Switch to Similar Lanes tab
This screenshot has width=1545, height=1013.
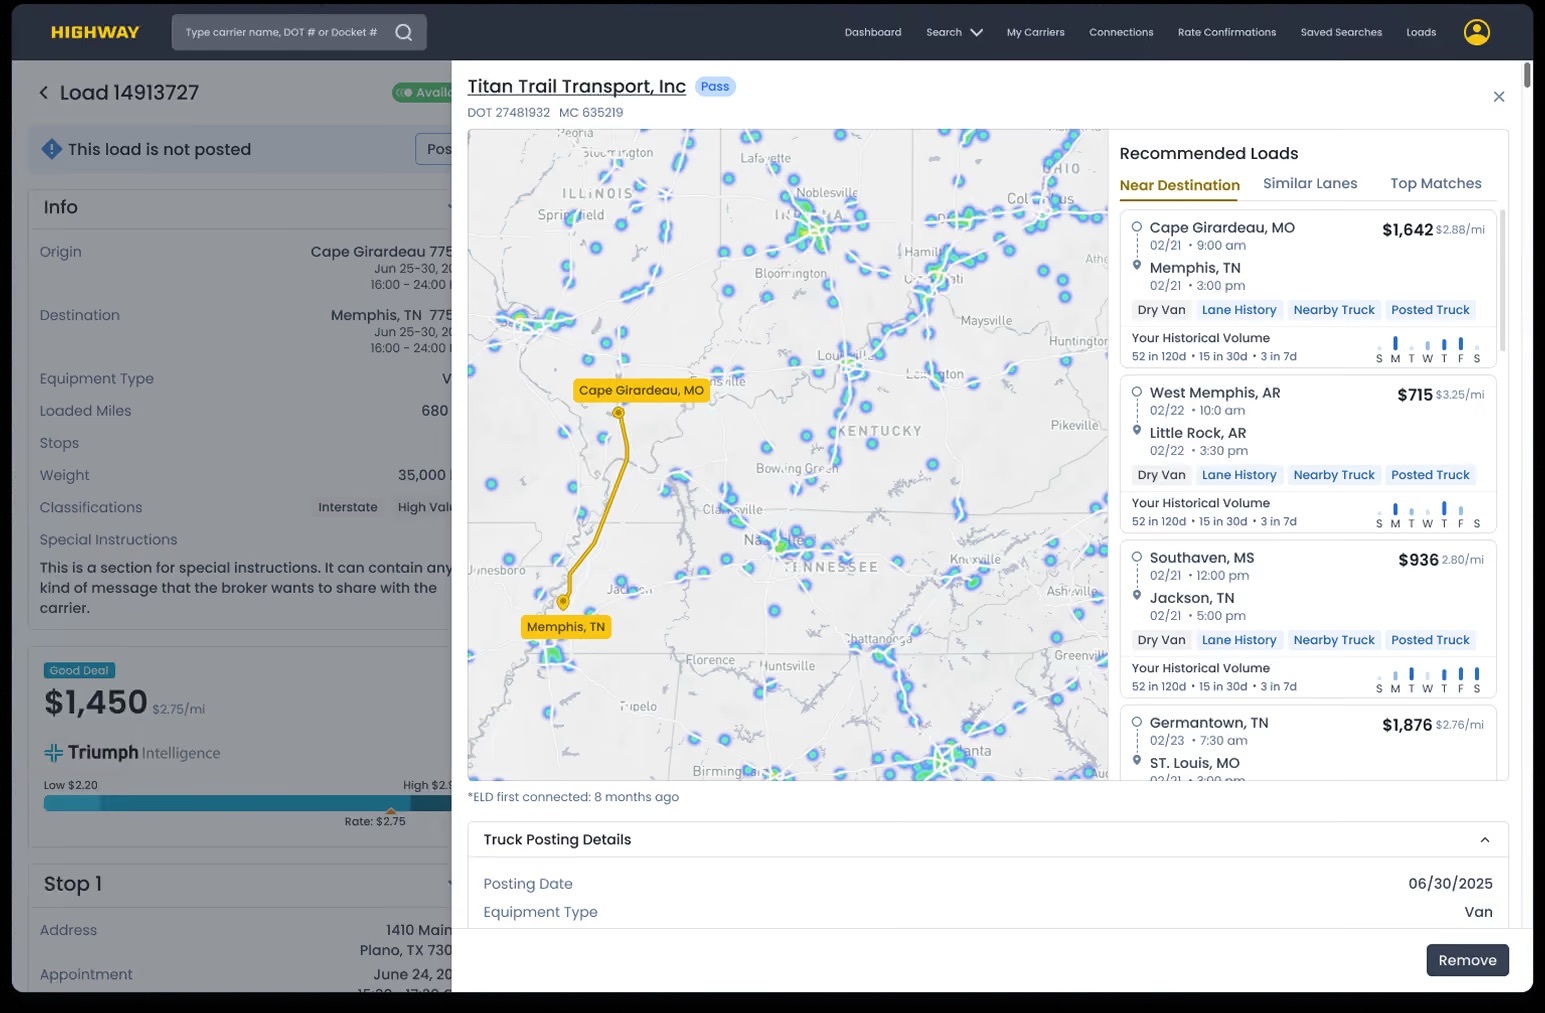[1310, 183]
